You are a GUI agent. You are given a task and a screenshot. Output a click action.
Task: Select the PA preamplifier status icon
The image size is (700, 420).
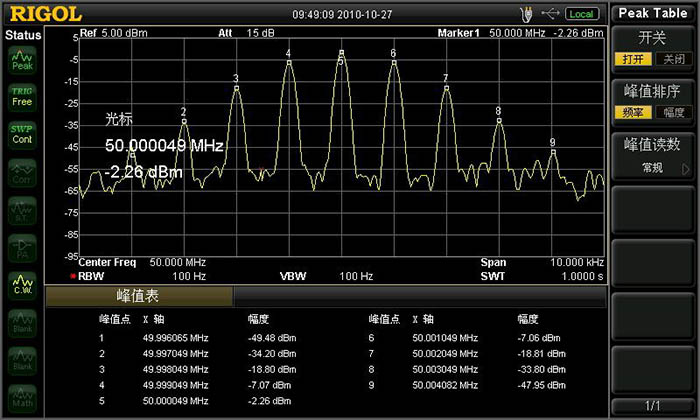click(21, 249)
